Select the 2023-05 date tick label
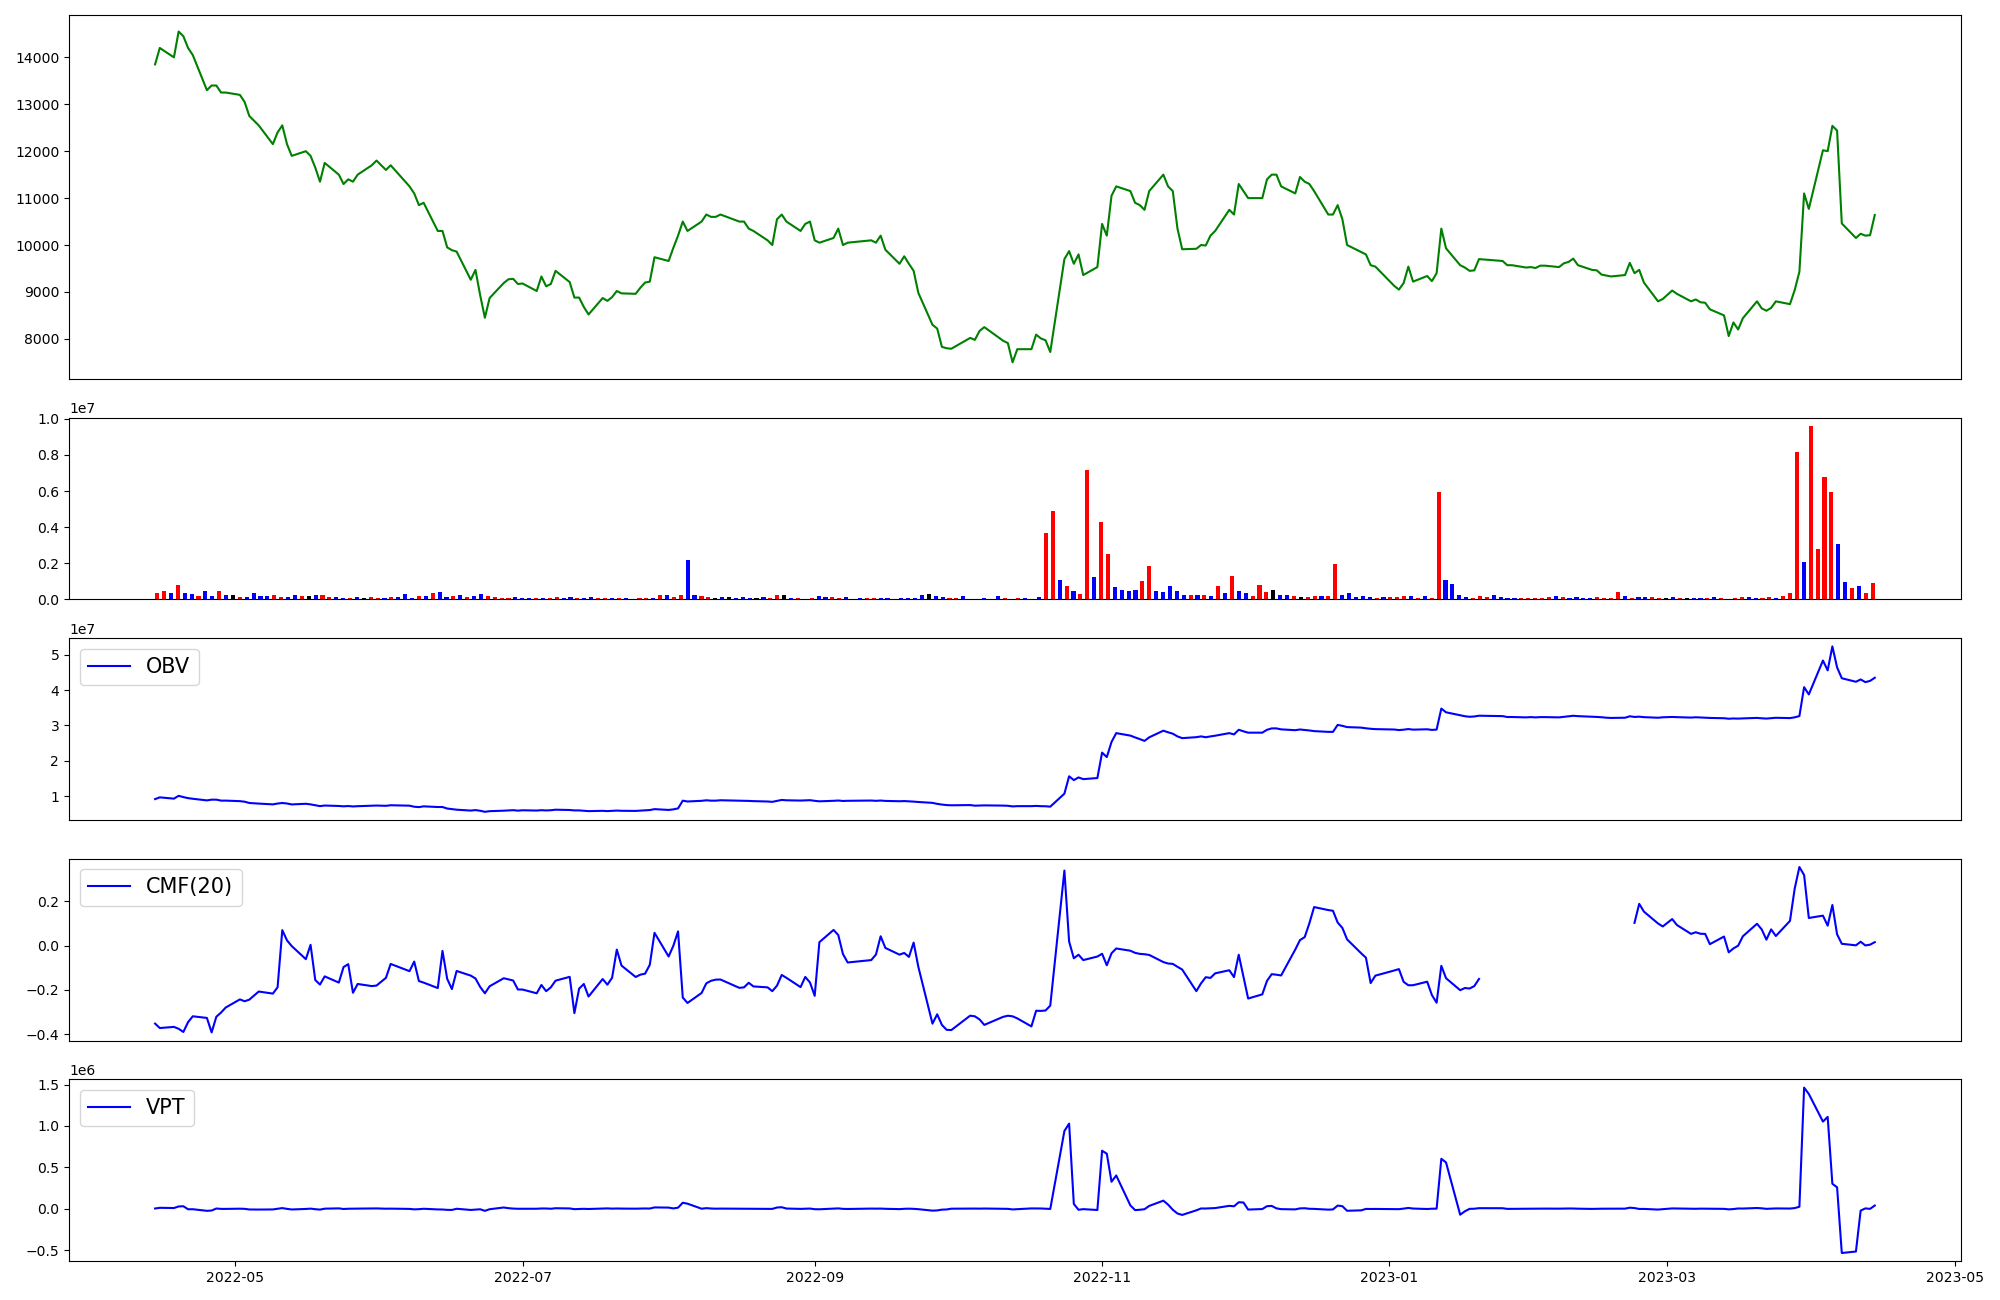The image size is (2000, 1300). click(x=1954, y=1277)
